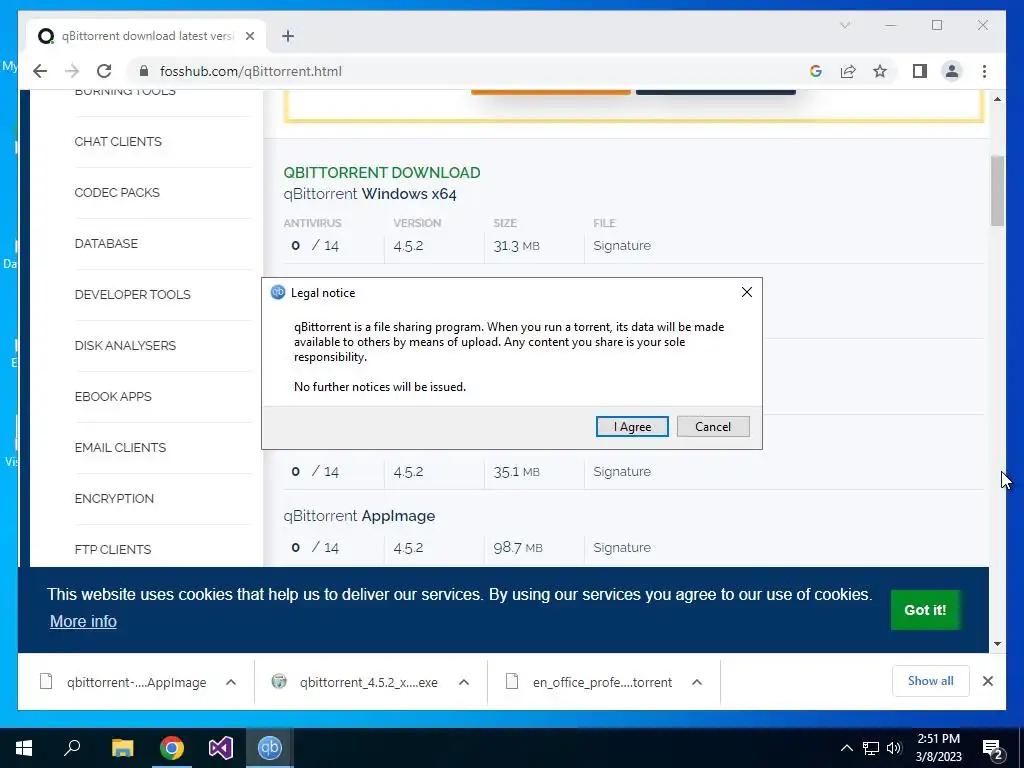Open DEVELOPER TOOLS category
Image resolution: width=1024 pixels, height=768 pixels.
click(133, 295)
